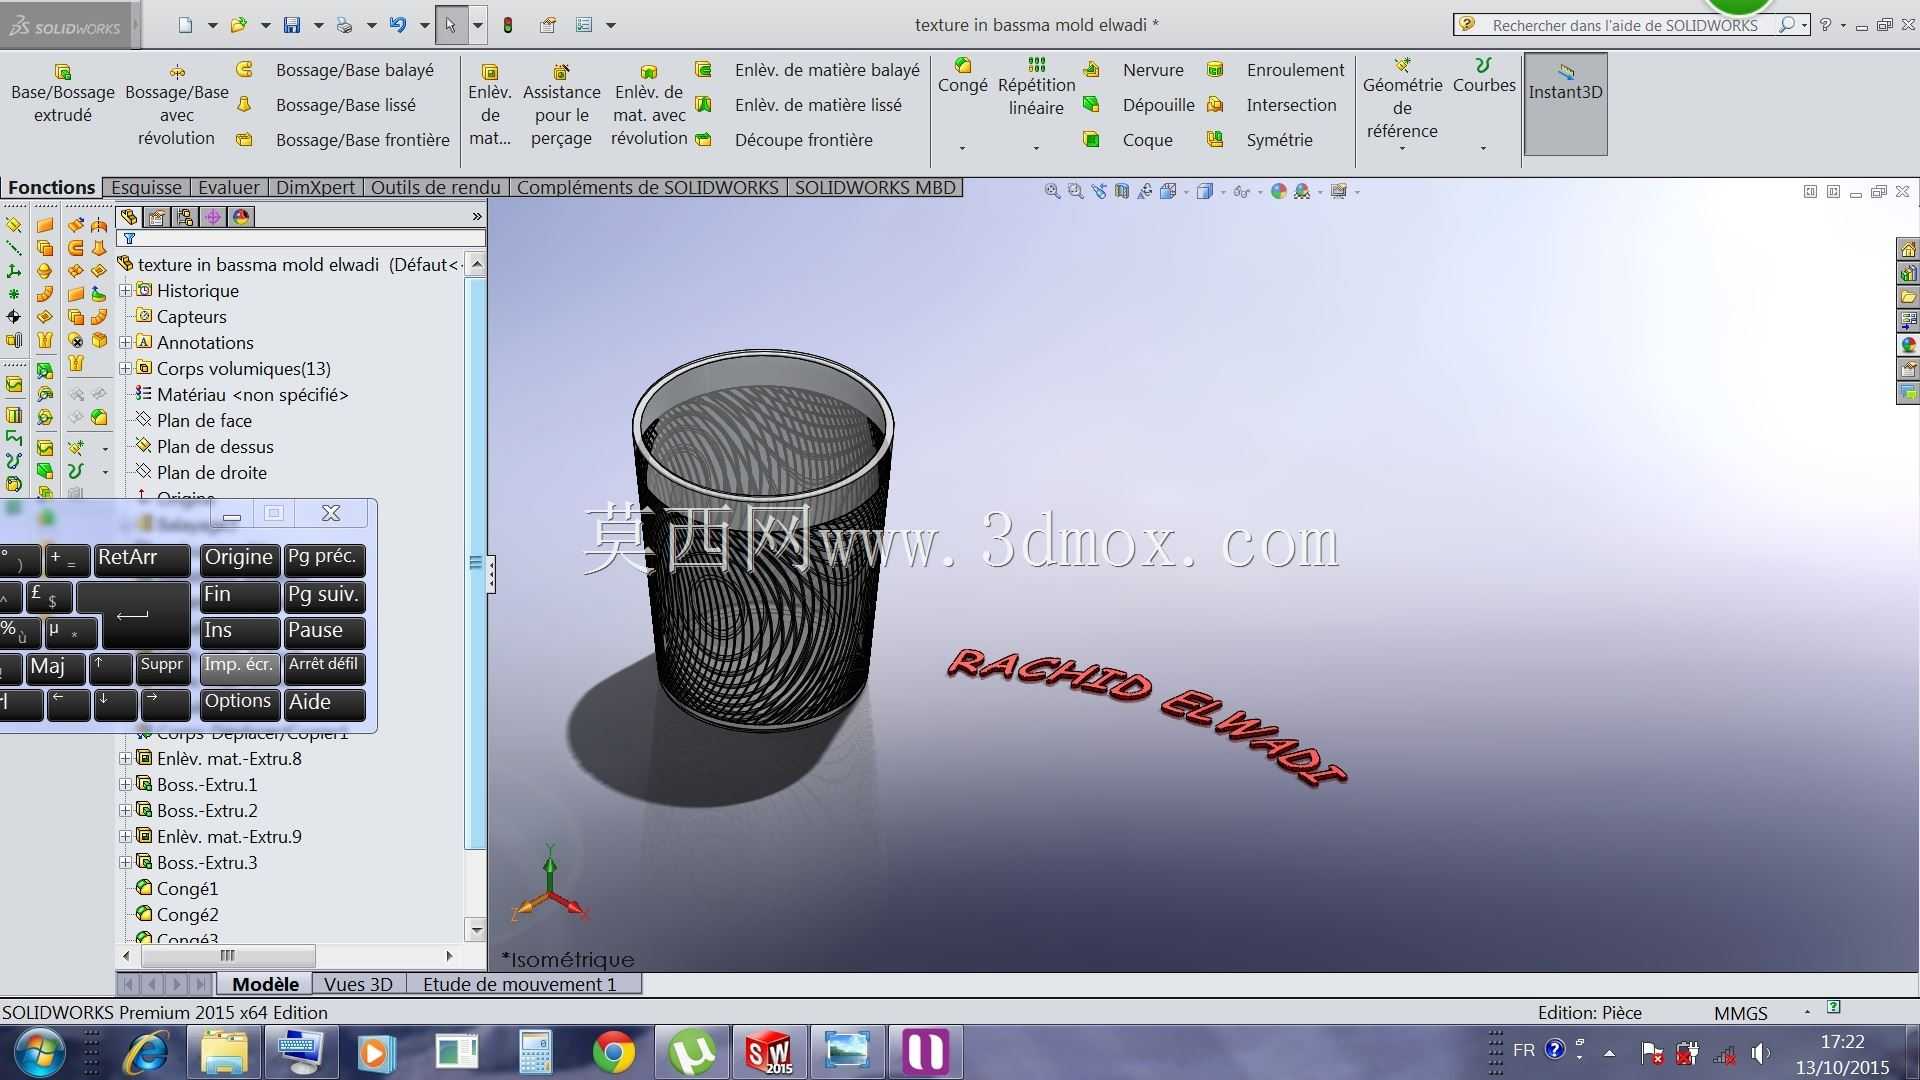Open Windows Start menu
This screenshot has height=1080, width=1920.
[x=40, y=1052]
